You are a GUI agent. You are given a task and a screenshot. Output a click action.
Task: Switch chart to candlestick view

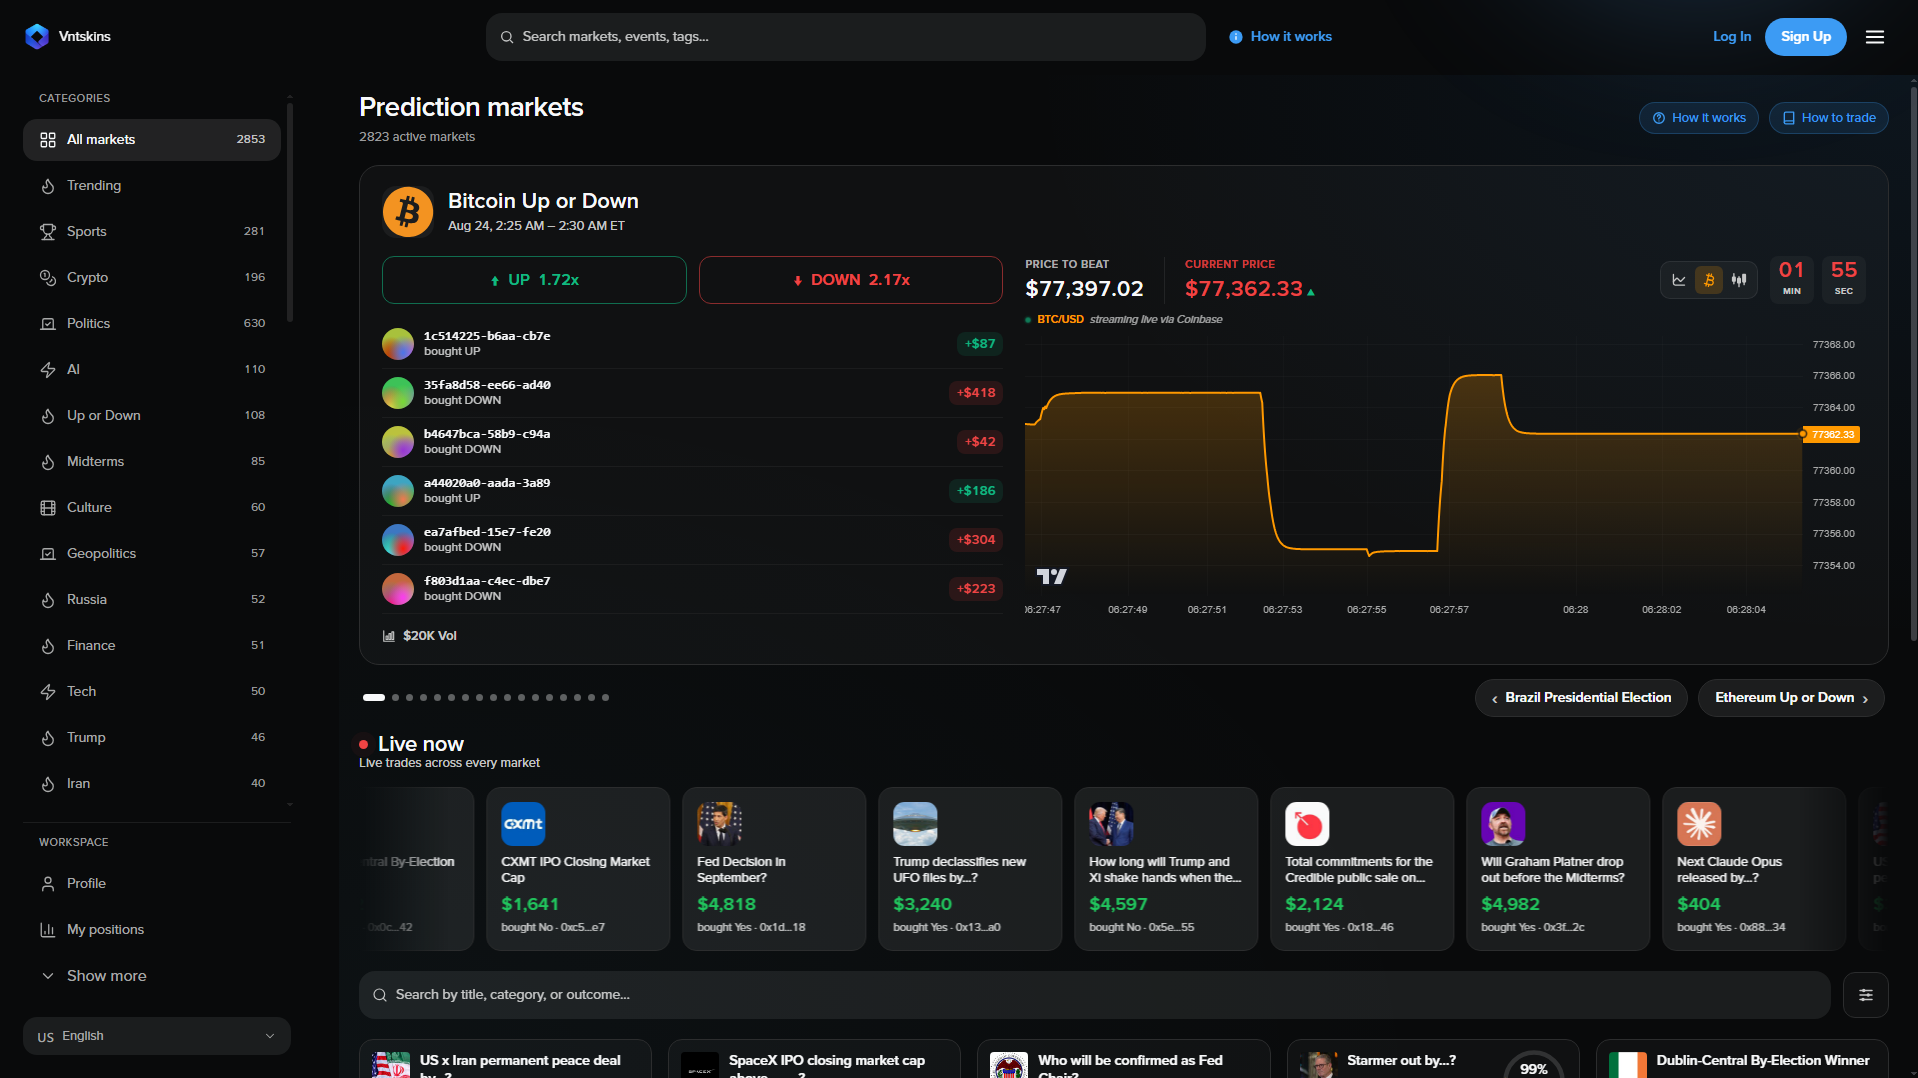[1739, 280]
